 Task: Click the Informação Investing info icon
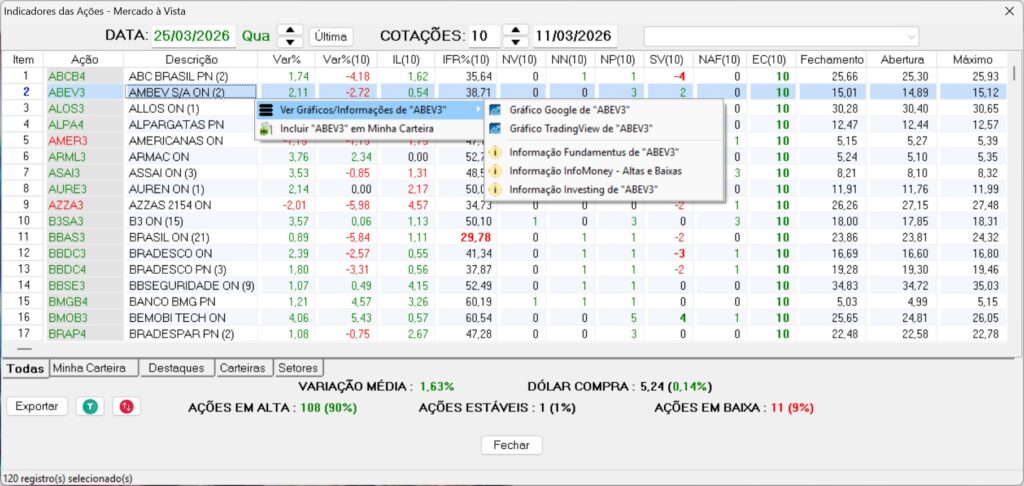pos(495,188)
